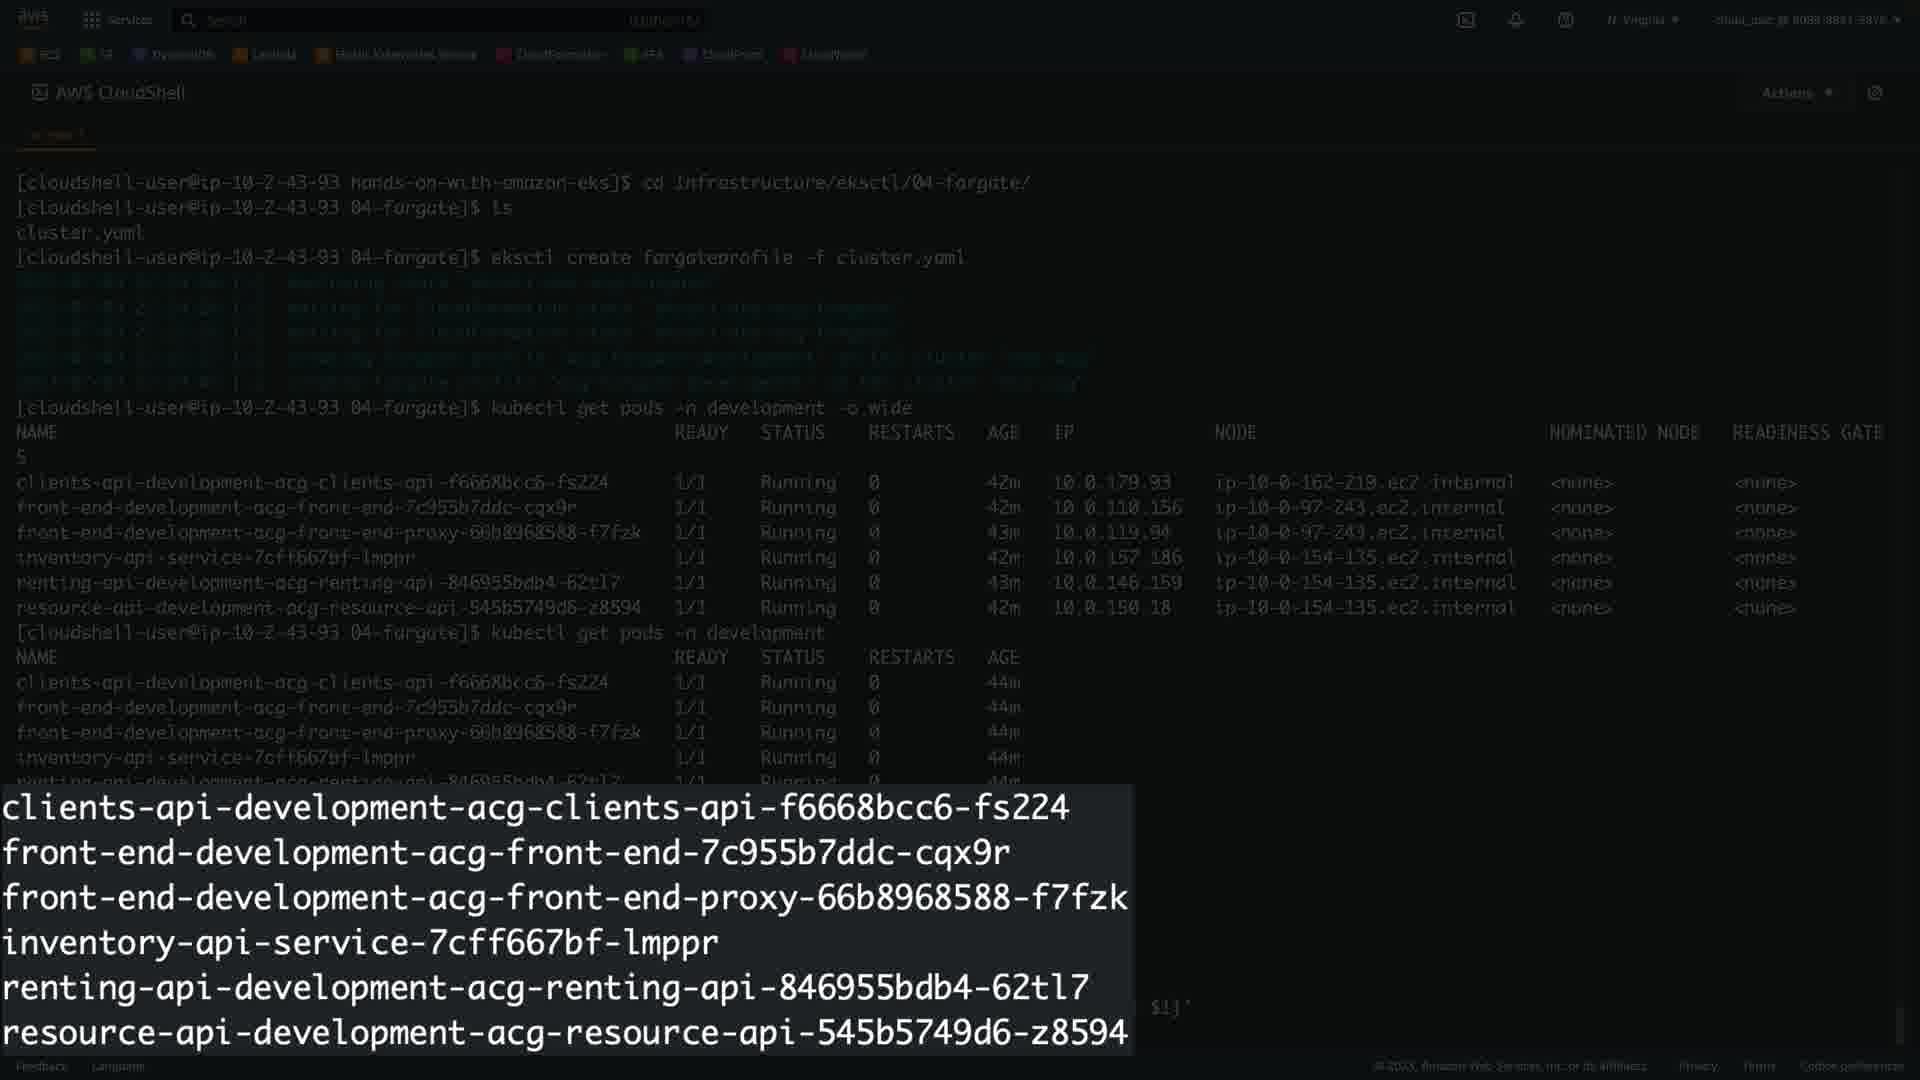This screenshot has width=1920, height=1080.
Task: Open Cookie preferences in footer
Action: [x=1851, y=1066]
